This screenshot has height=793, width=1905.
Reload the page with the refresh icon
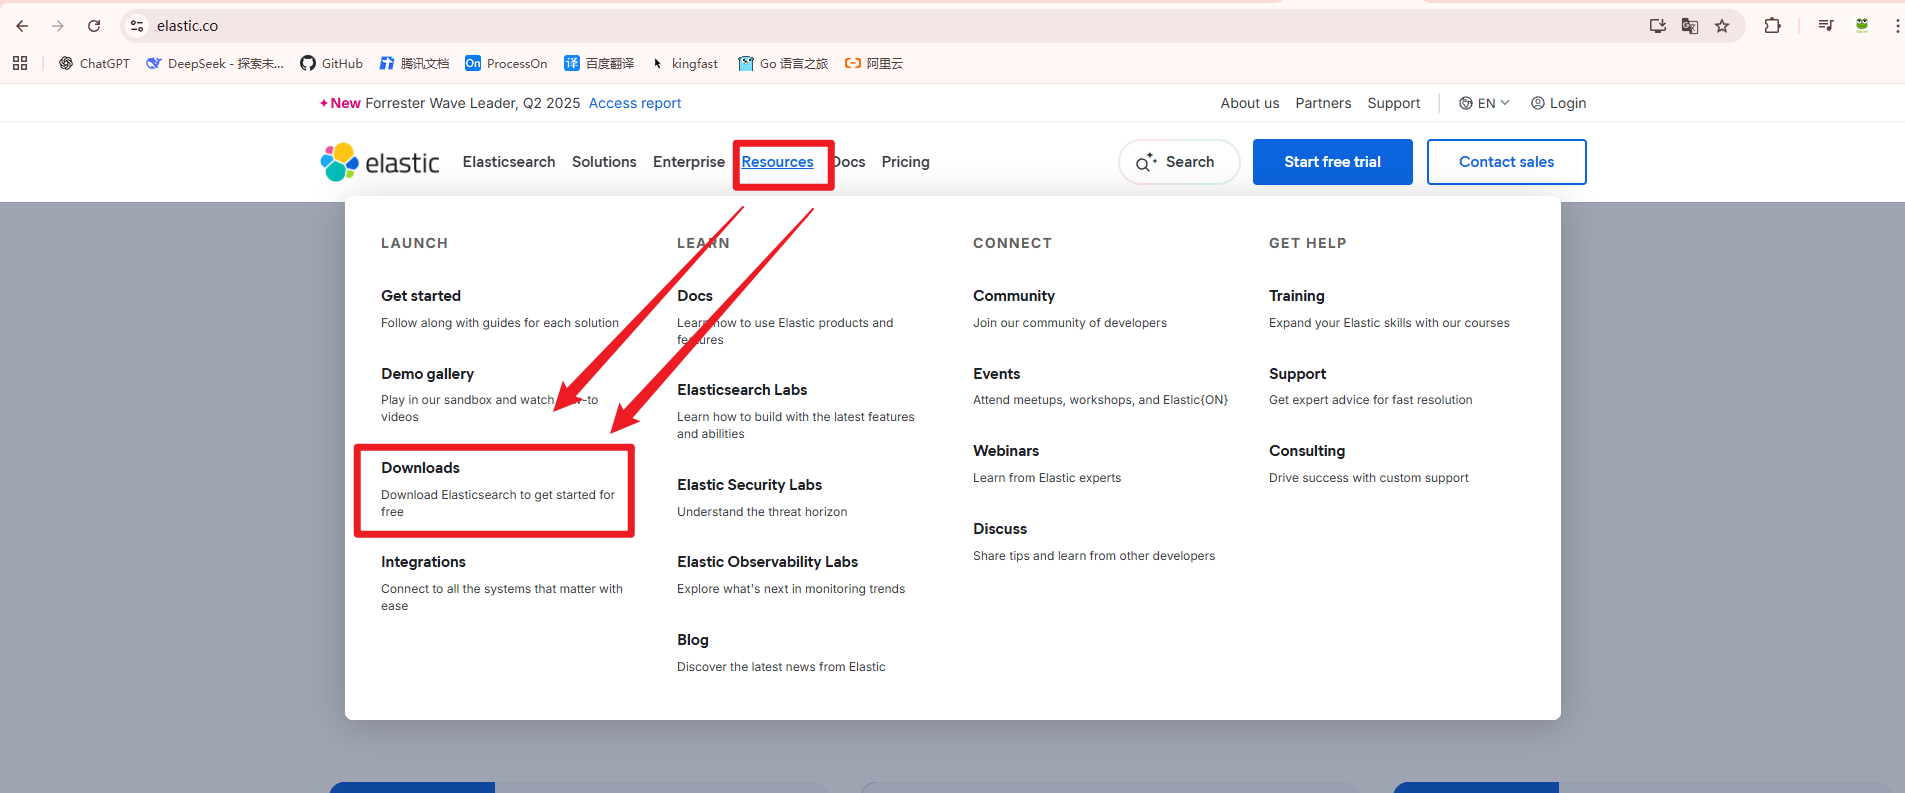(94, 26)
